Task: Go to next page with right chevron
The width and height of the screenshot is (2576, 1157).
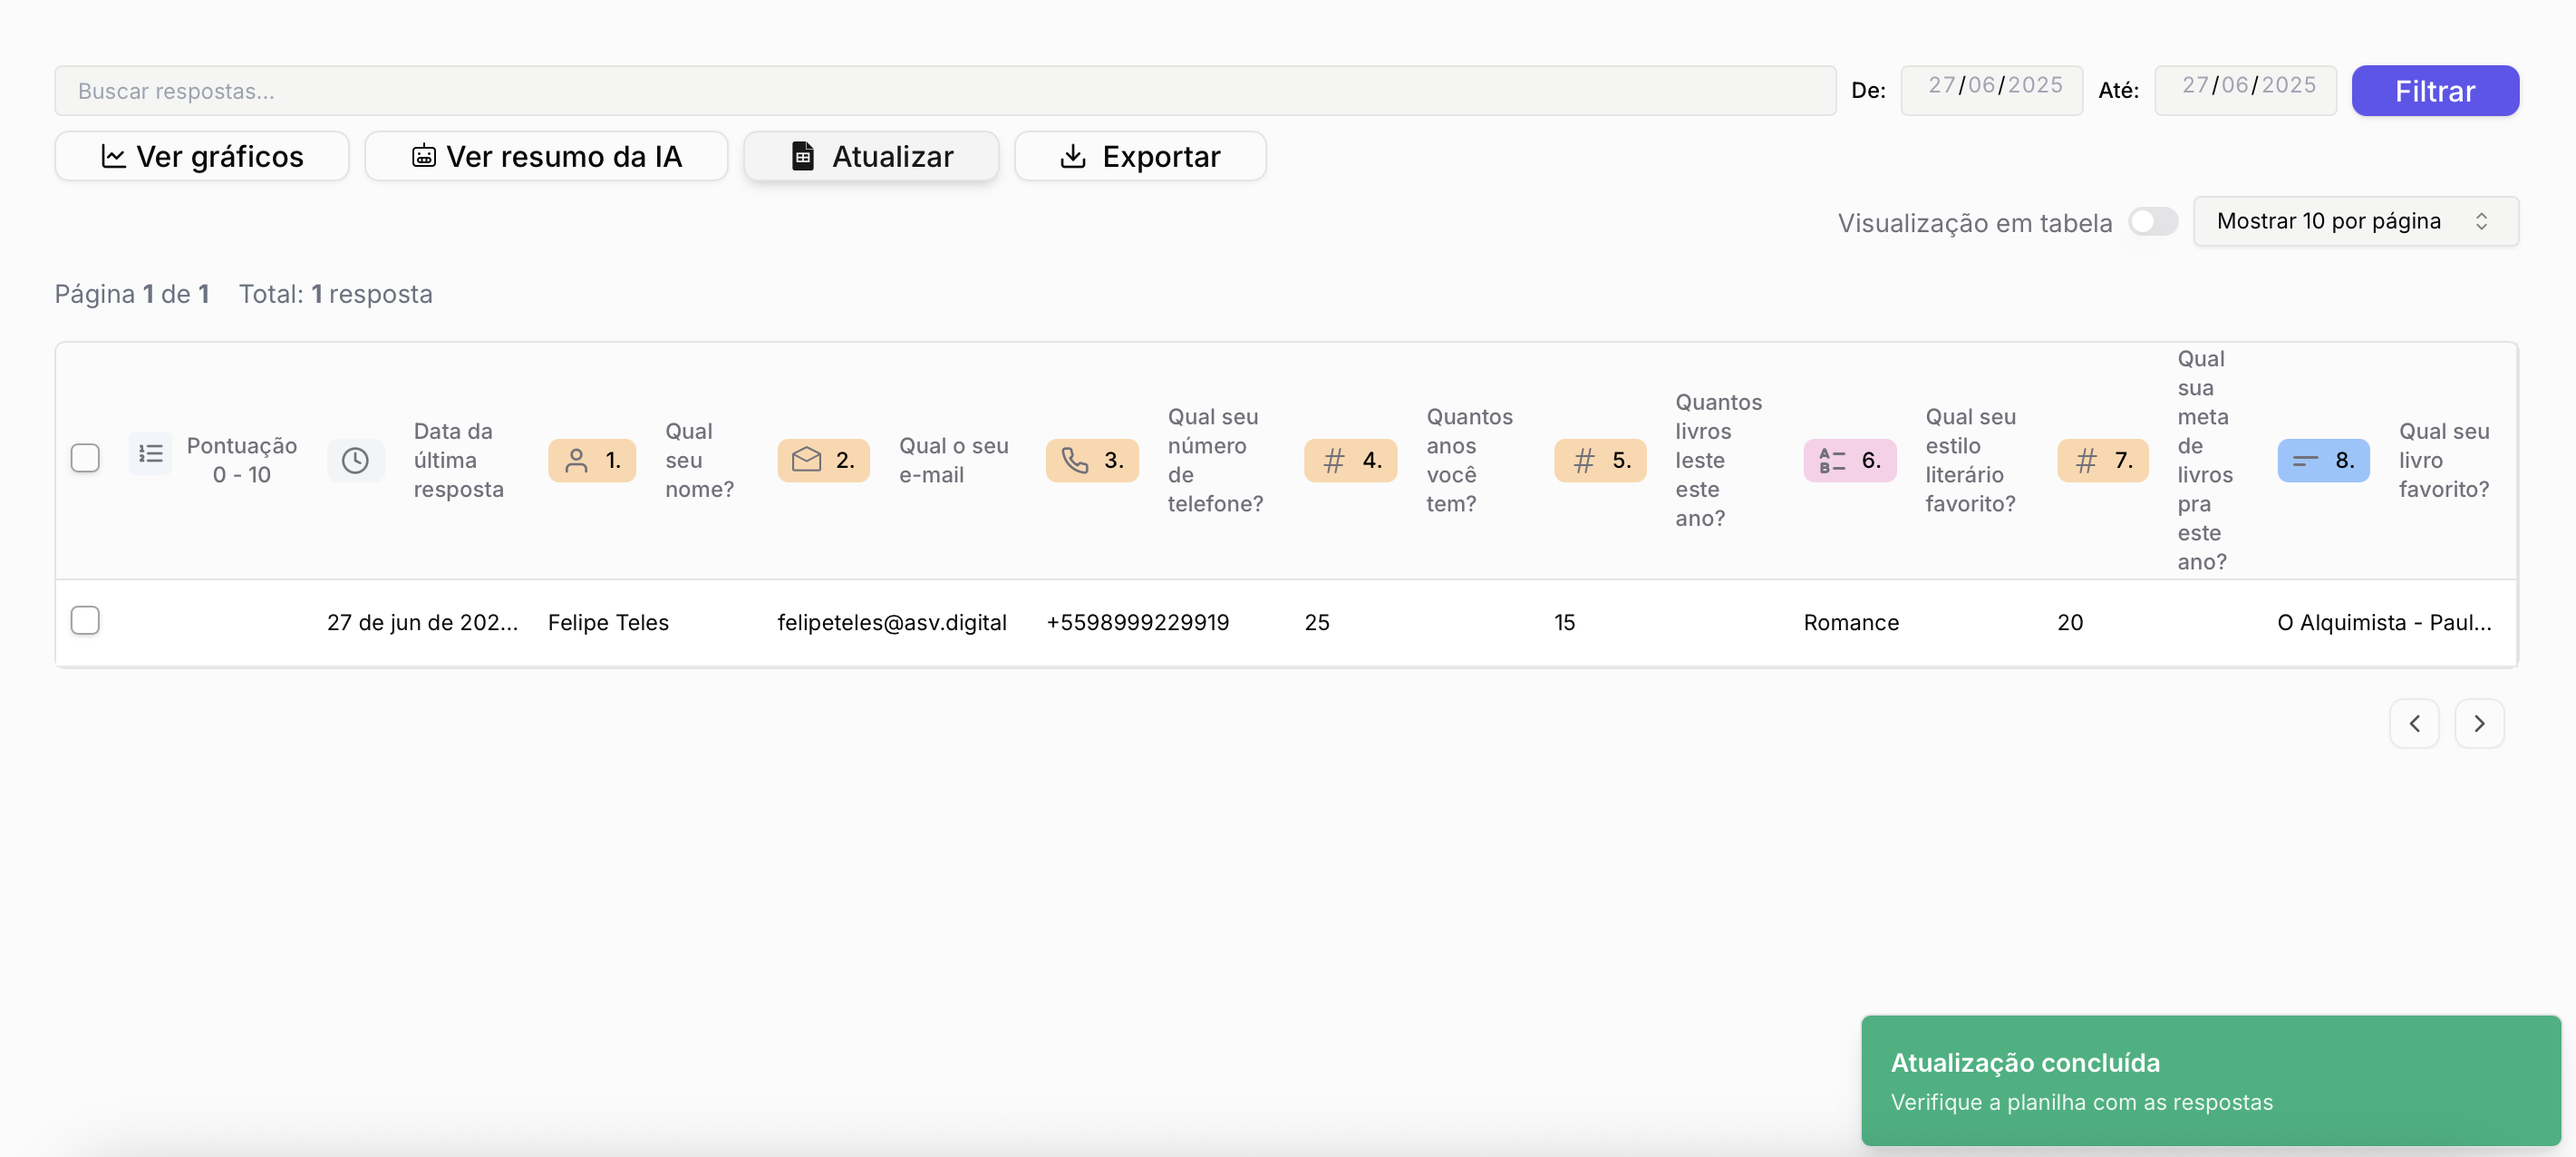Action: point(2478,723)
